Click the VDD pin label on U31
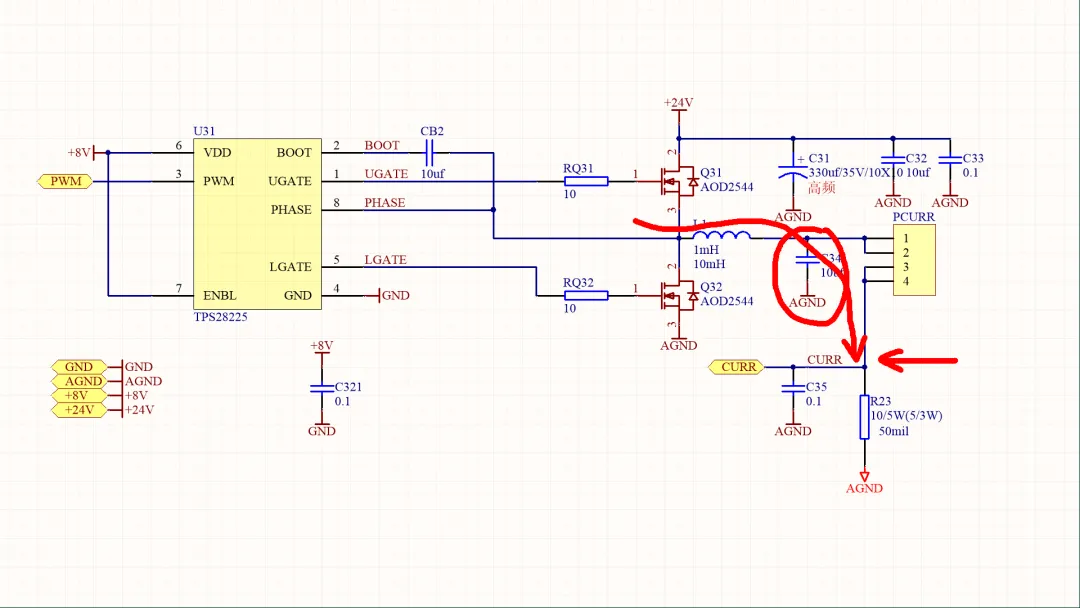Image resolution: width=1080 pixels, height=608 pixels. [217, 153]
